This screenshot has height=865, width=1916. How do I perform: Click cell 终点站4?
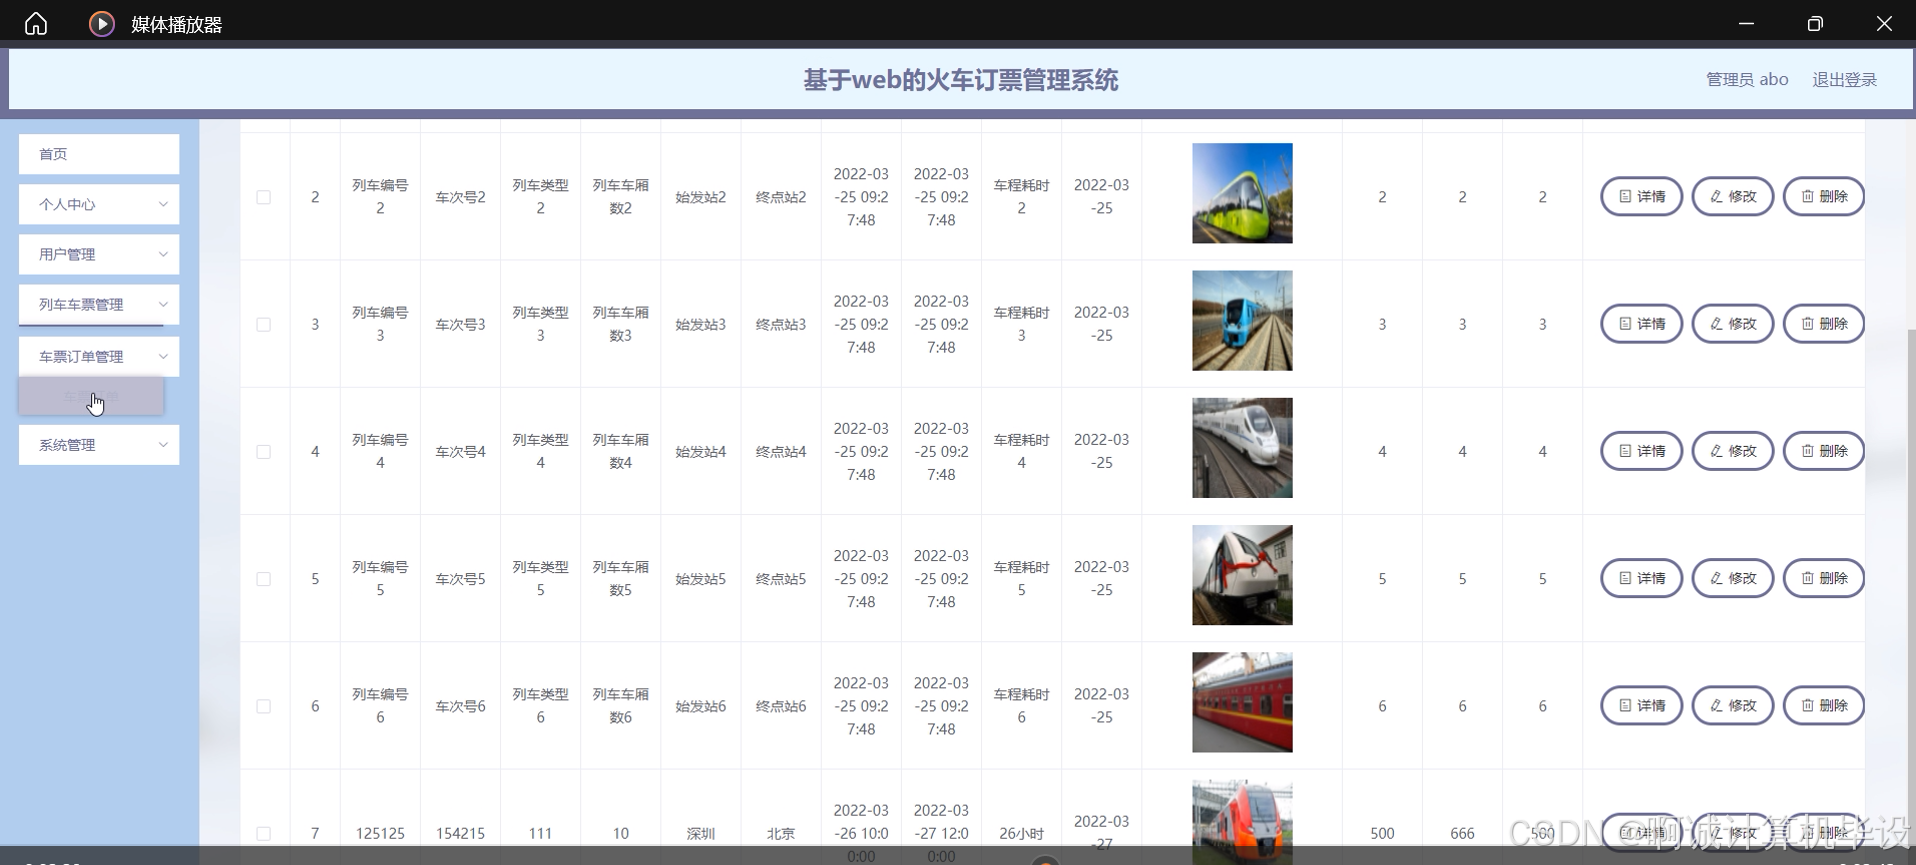coord(781,452)
